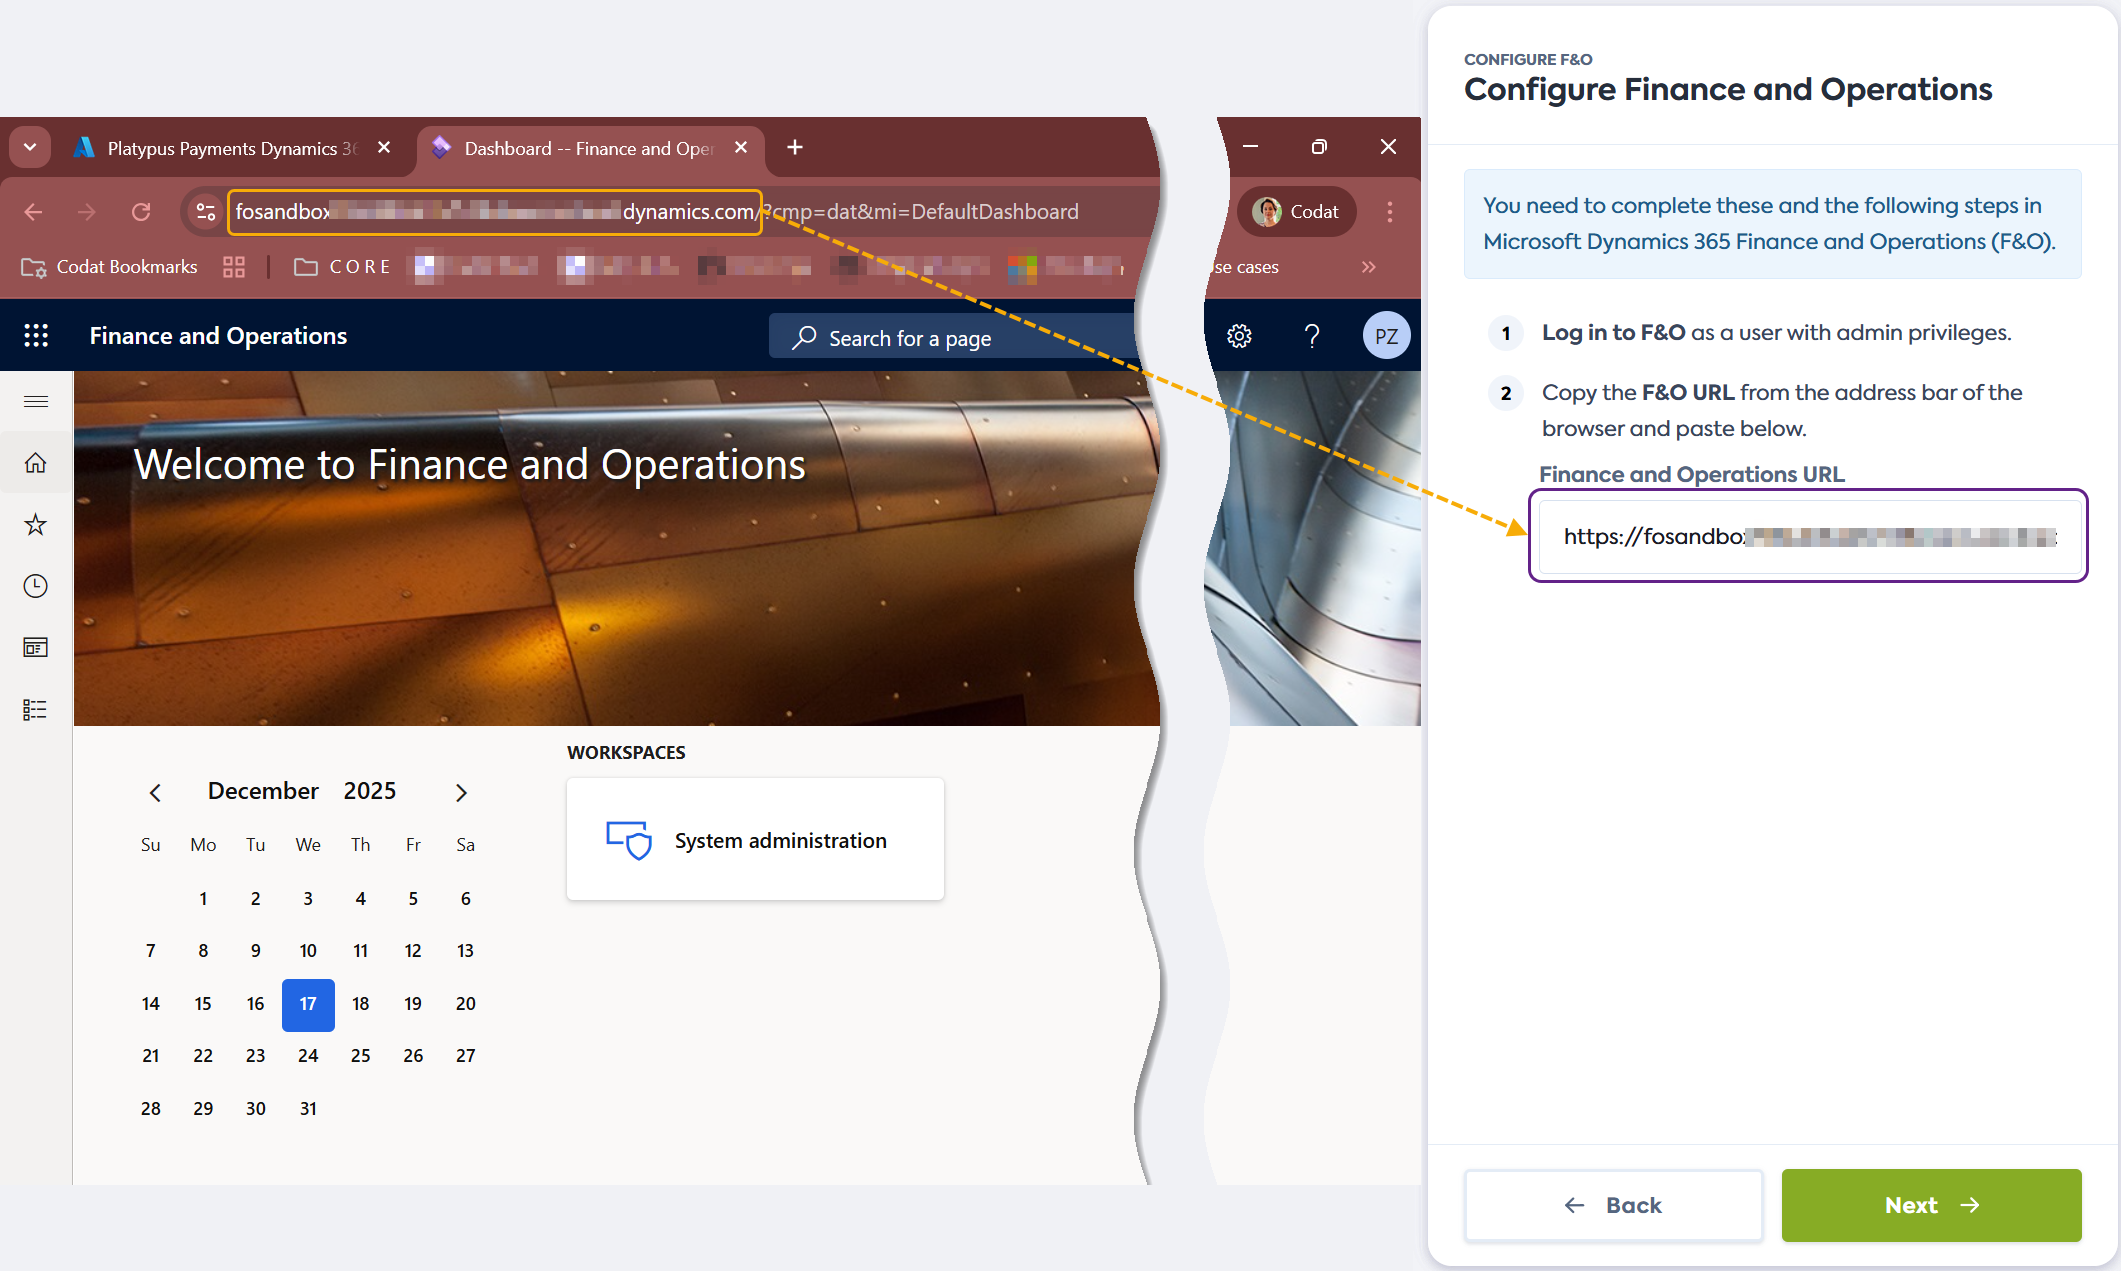The image size is (2121, 1271).
Task: Open the PZ user profile avatar
Action: point(1386,336)
